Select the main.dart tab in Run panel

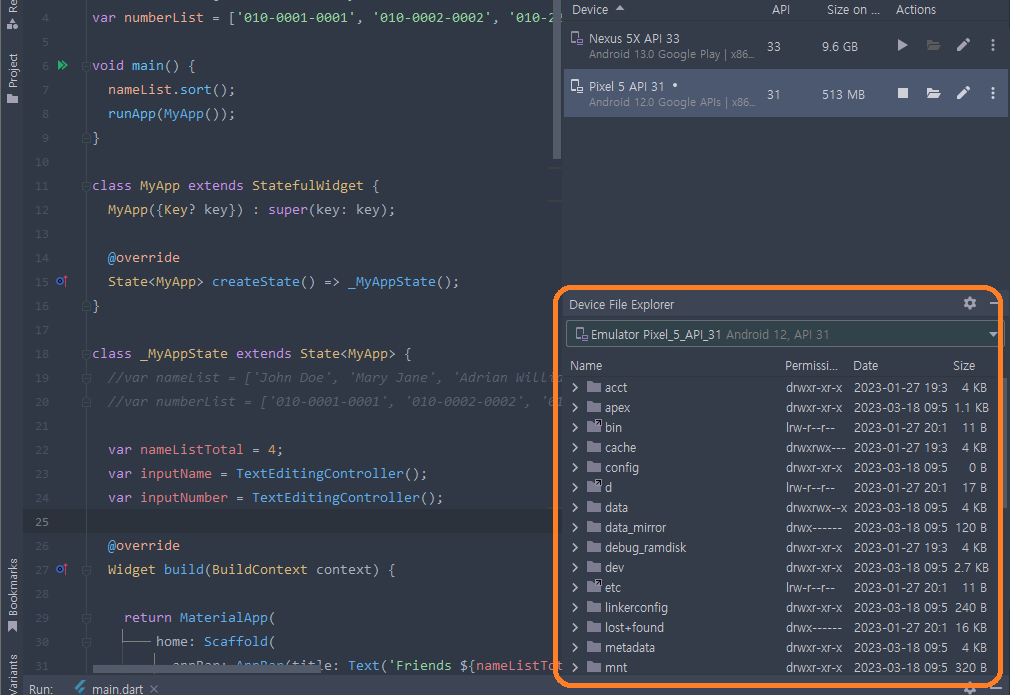pos(109,688)
